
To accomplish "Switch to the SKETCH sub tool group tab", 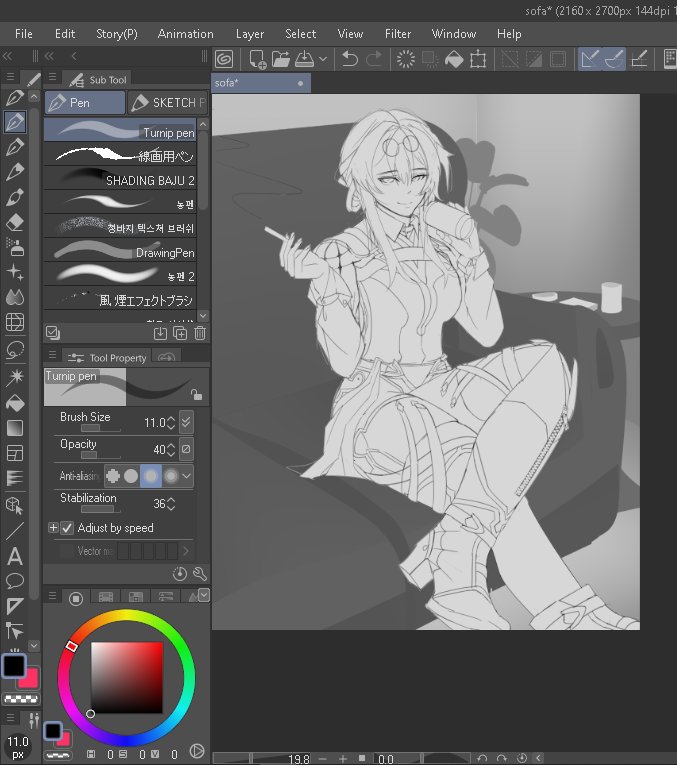I will [168, 102].
